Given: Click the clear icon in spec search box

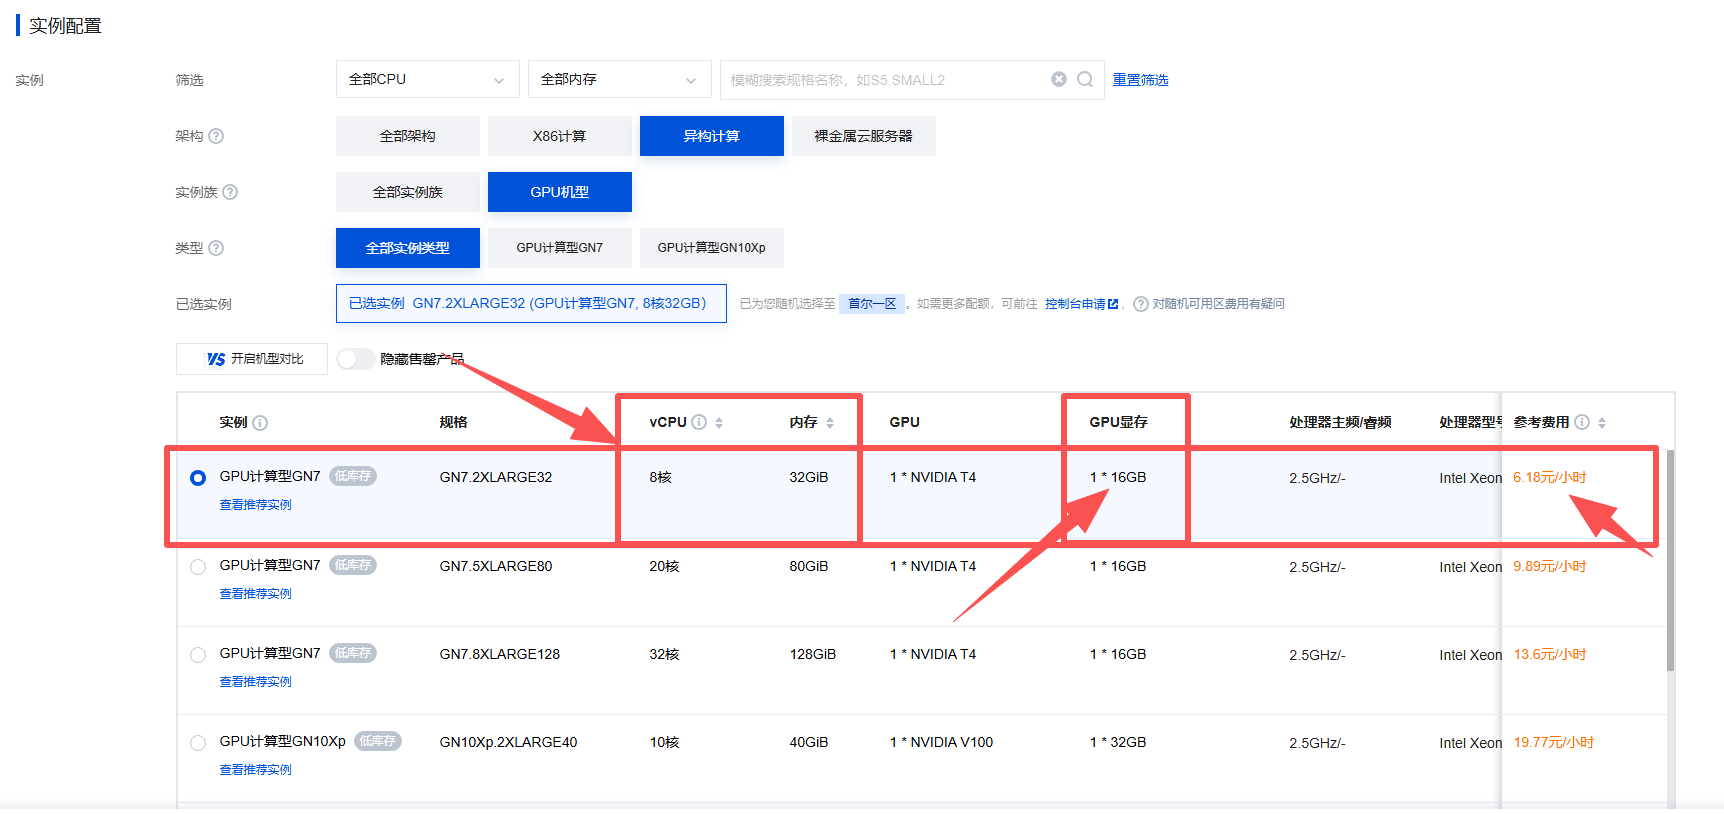Looking at the screenshot, I should point(1059,79).
